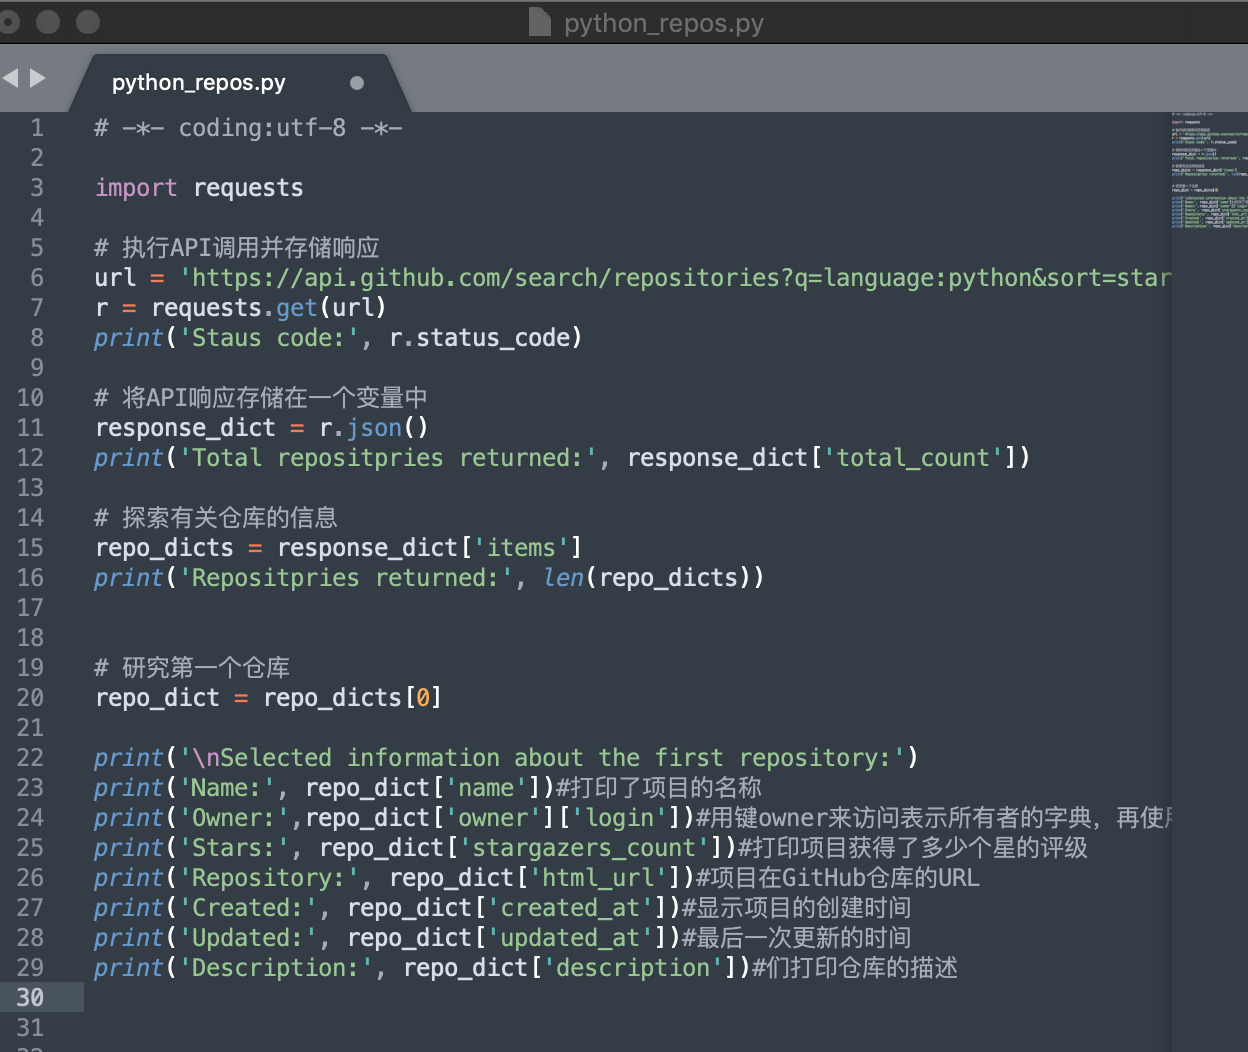The width and height of the screenshot is (1248, 1052).
Task: Click the comment '将API响应存储在一个变量中' on line 10
Action: (261, 398)
